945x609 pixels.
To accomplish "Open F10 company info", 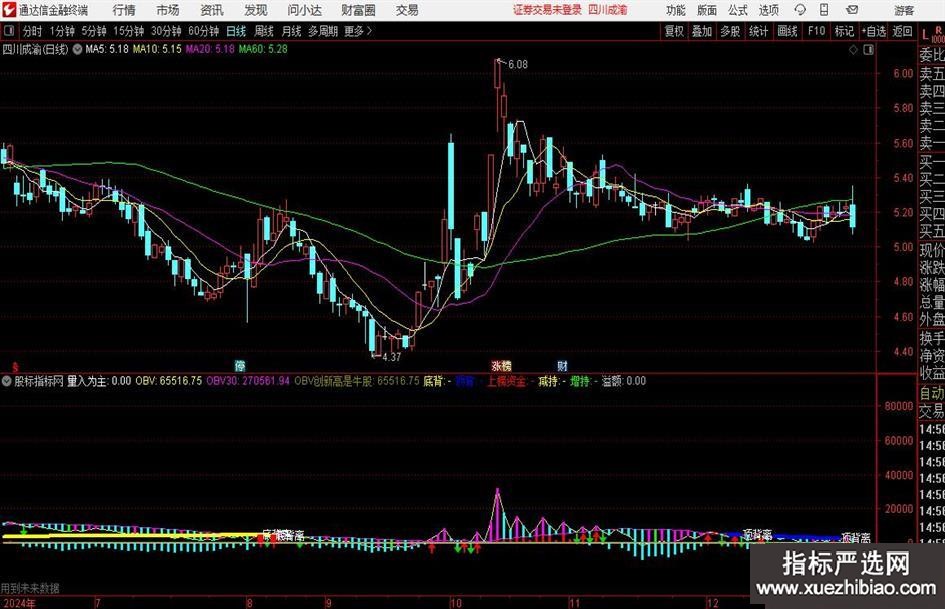I will click(x=816, y=31).
